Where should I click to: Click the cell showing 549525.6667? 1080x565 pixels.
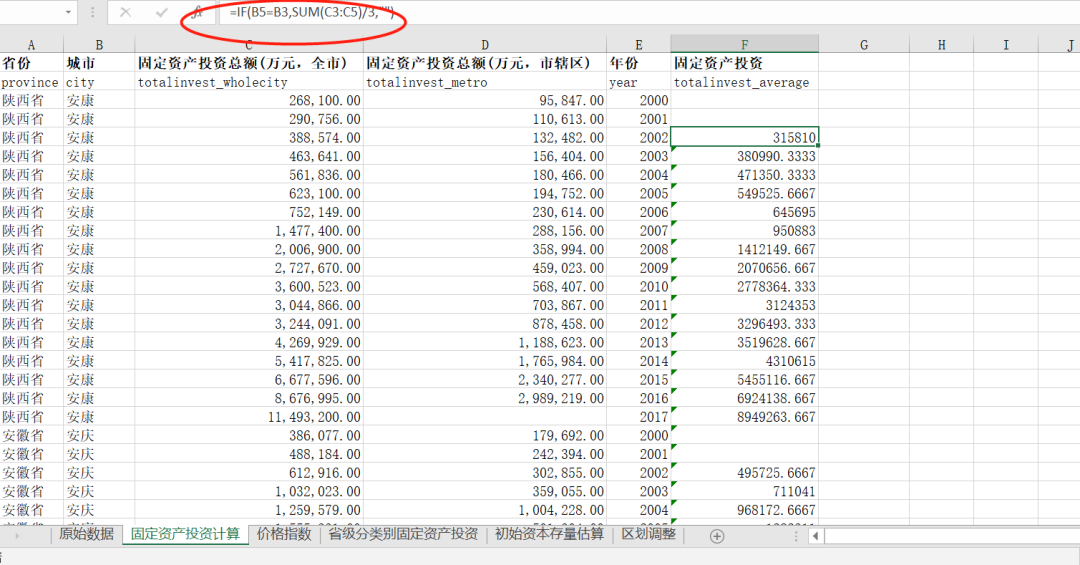745,194
